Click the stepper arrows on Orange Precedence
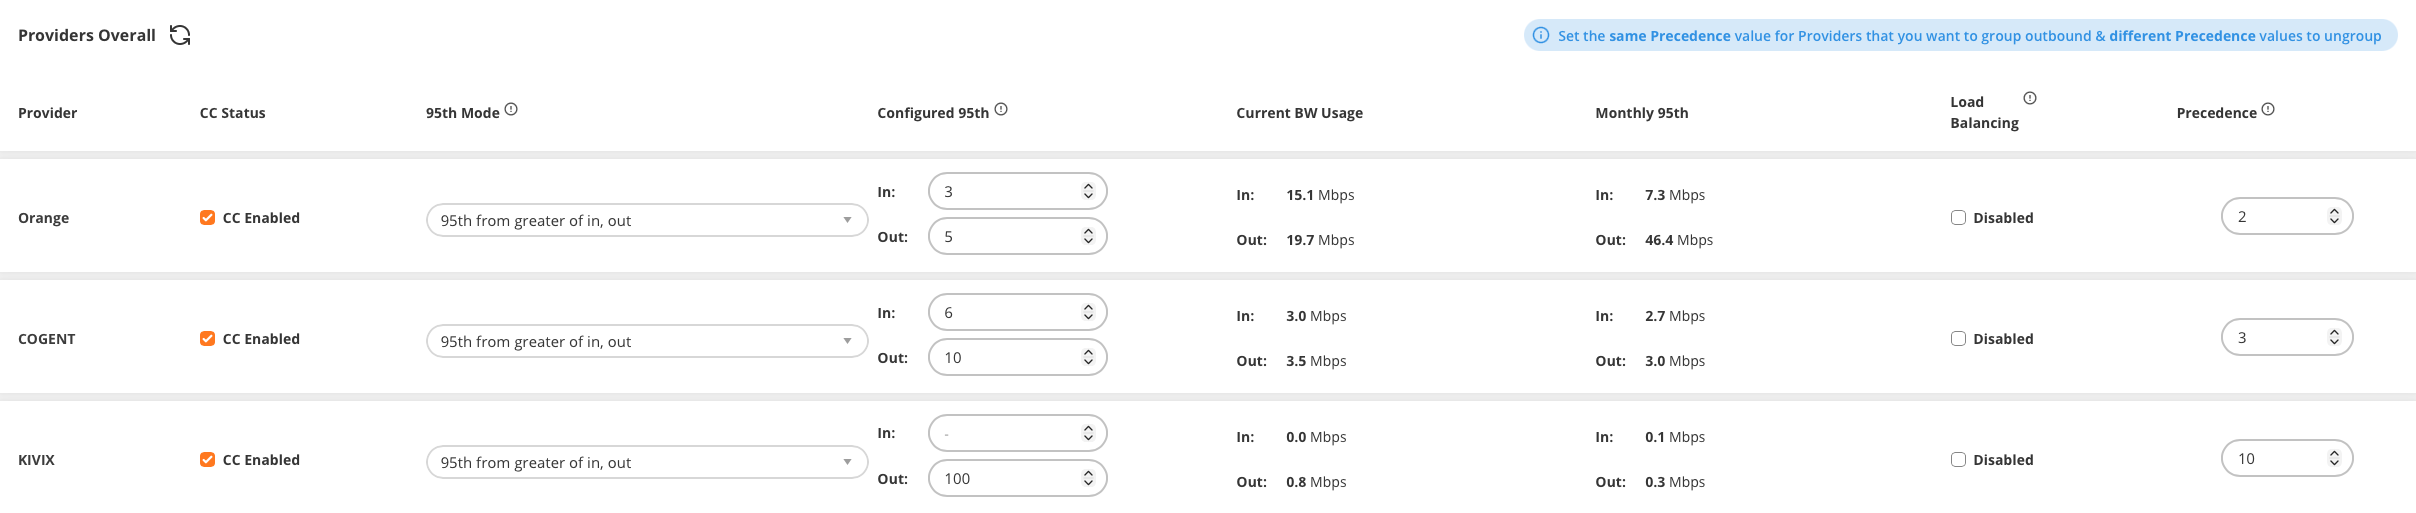Image resolution: width=2416 pixels, height=513 pixels. pyautogui.click(x=2334, y=217)
